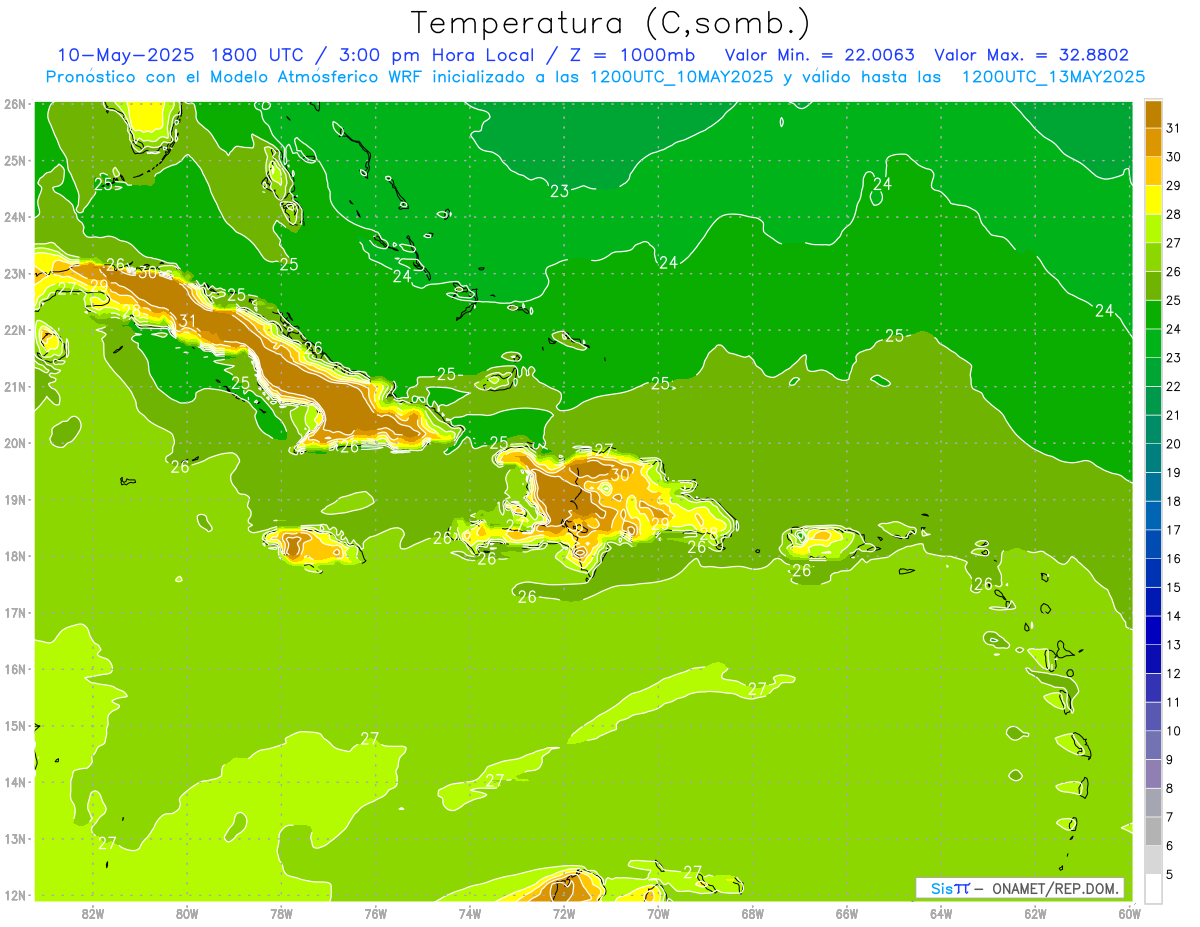Click the "13N" latitude axis label

pos(14,839)
